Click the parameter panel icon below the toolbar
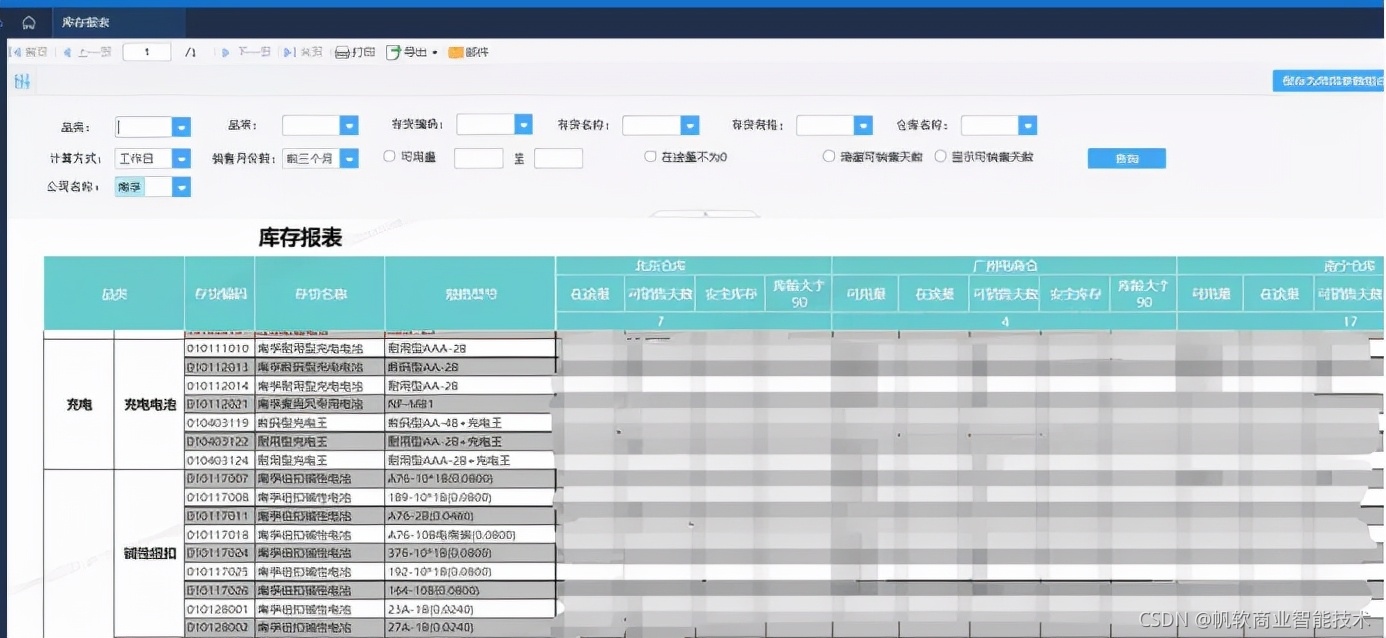 point(21,82)
